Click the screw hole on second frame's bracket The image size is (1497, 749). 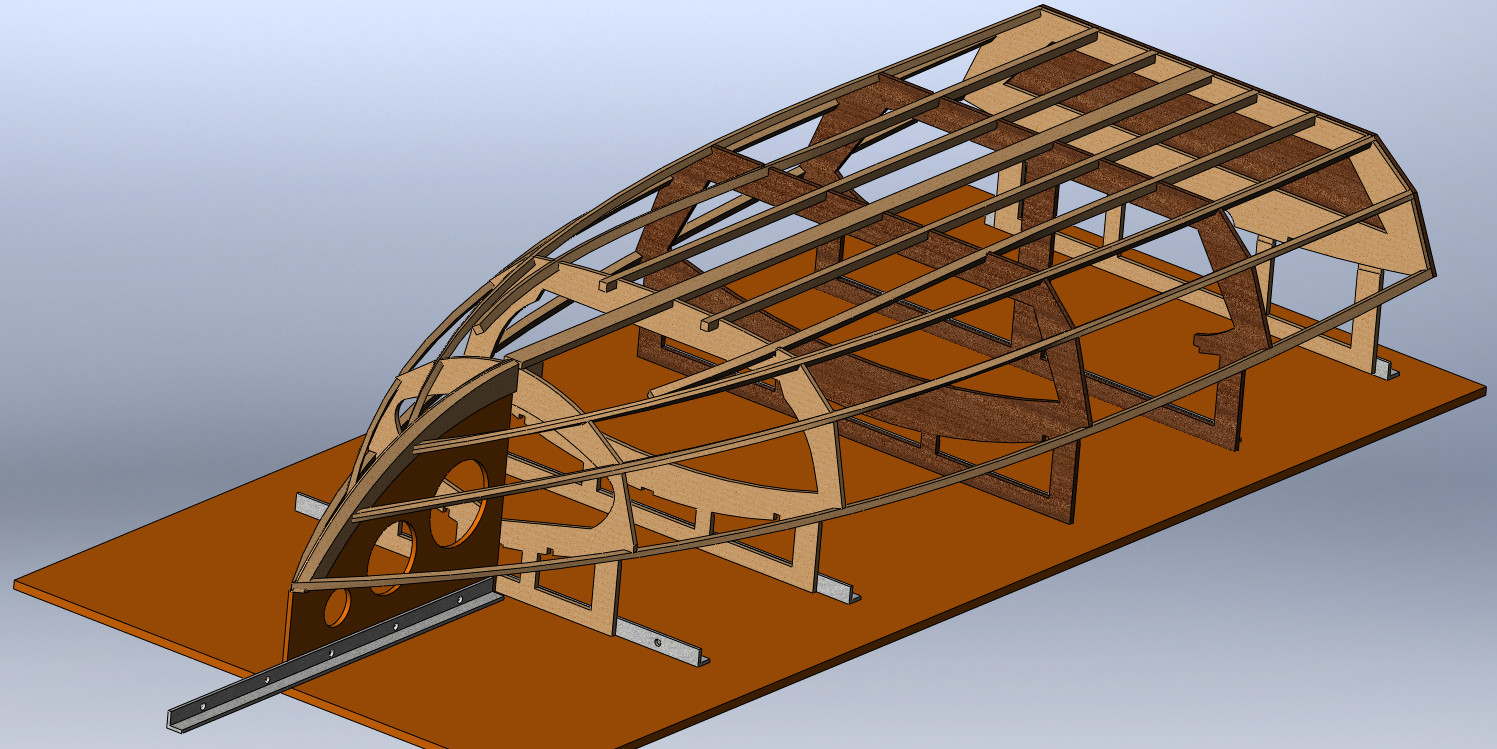point(657,642)
